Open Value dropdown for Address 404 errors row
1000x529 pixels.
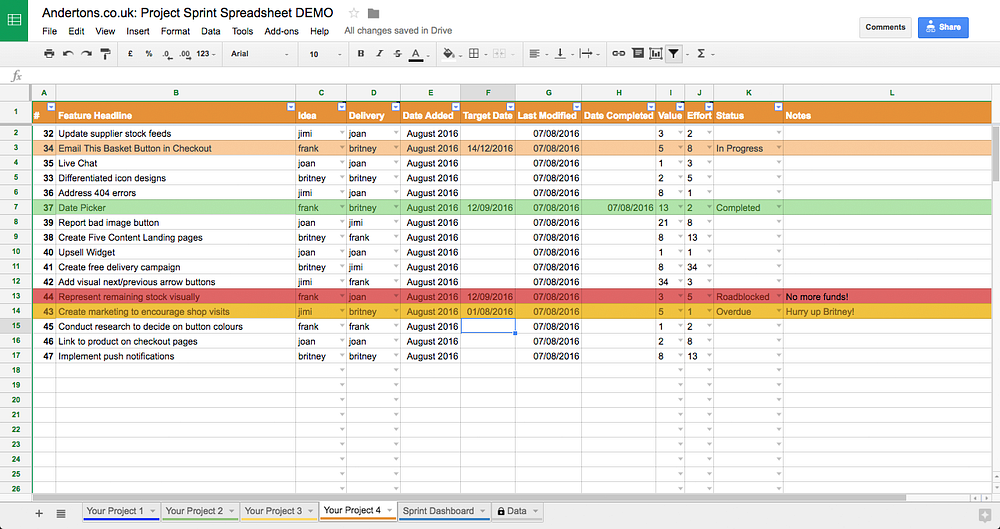680,193
